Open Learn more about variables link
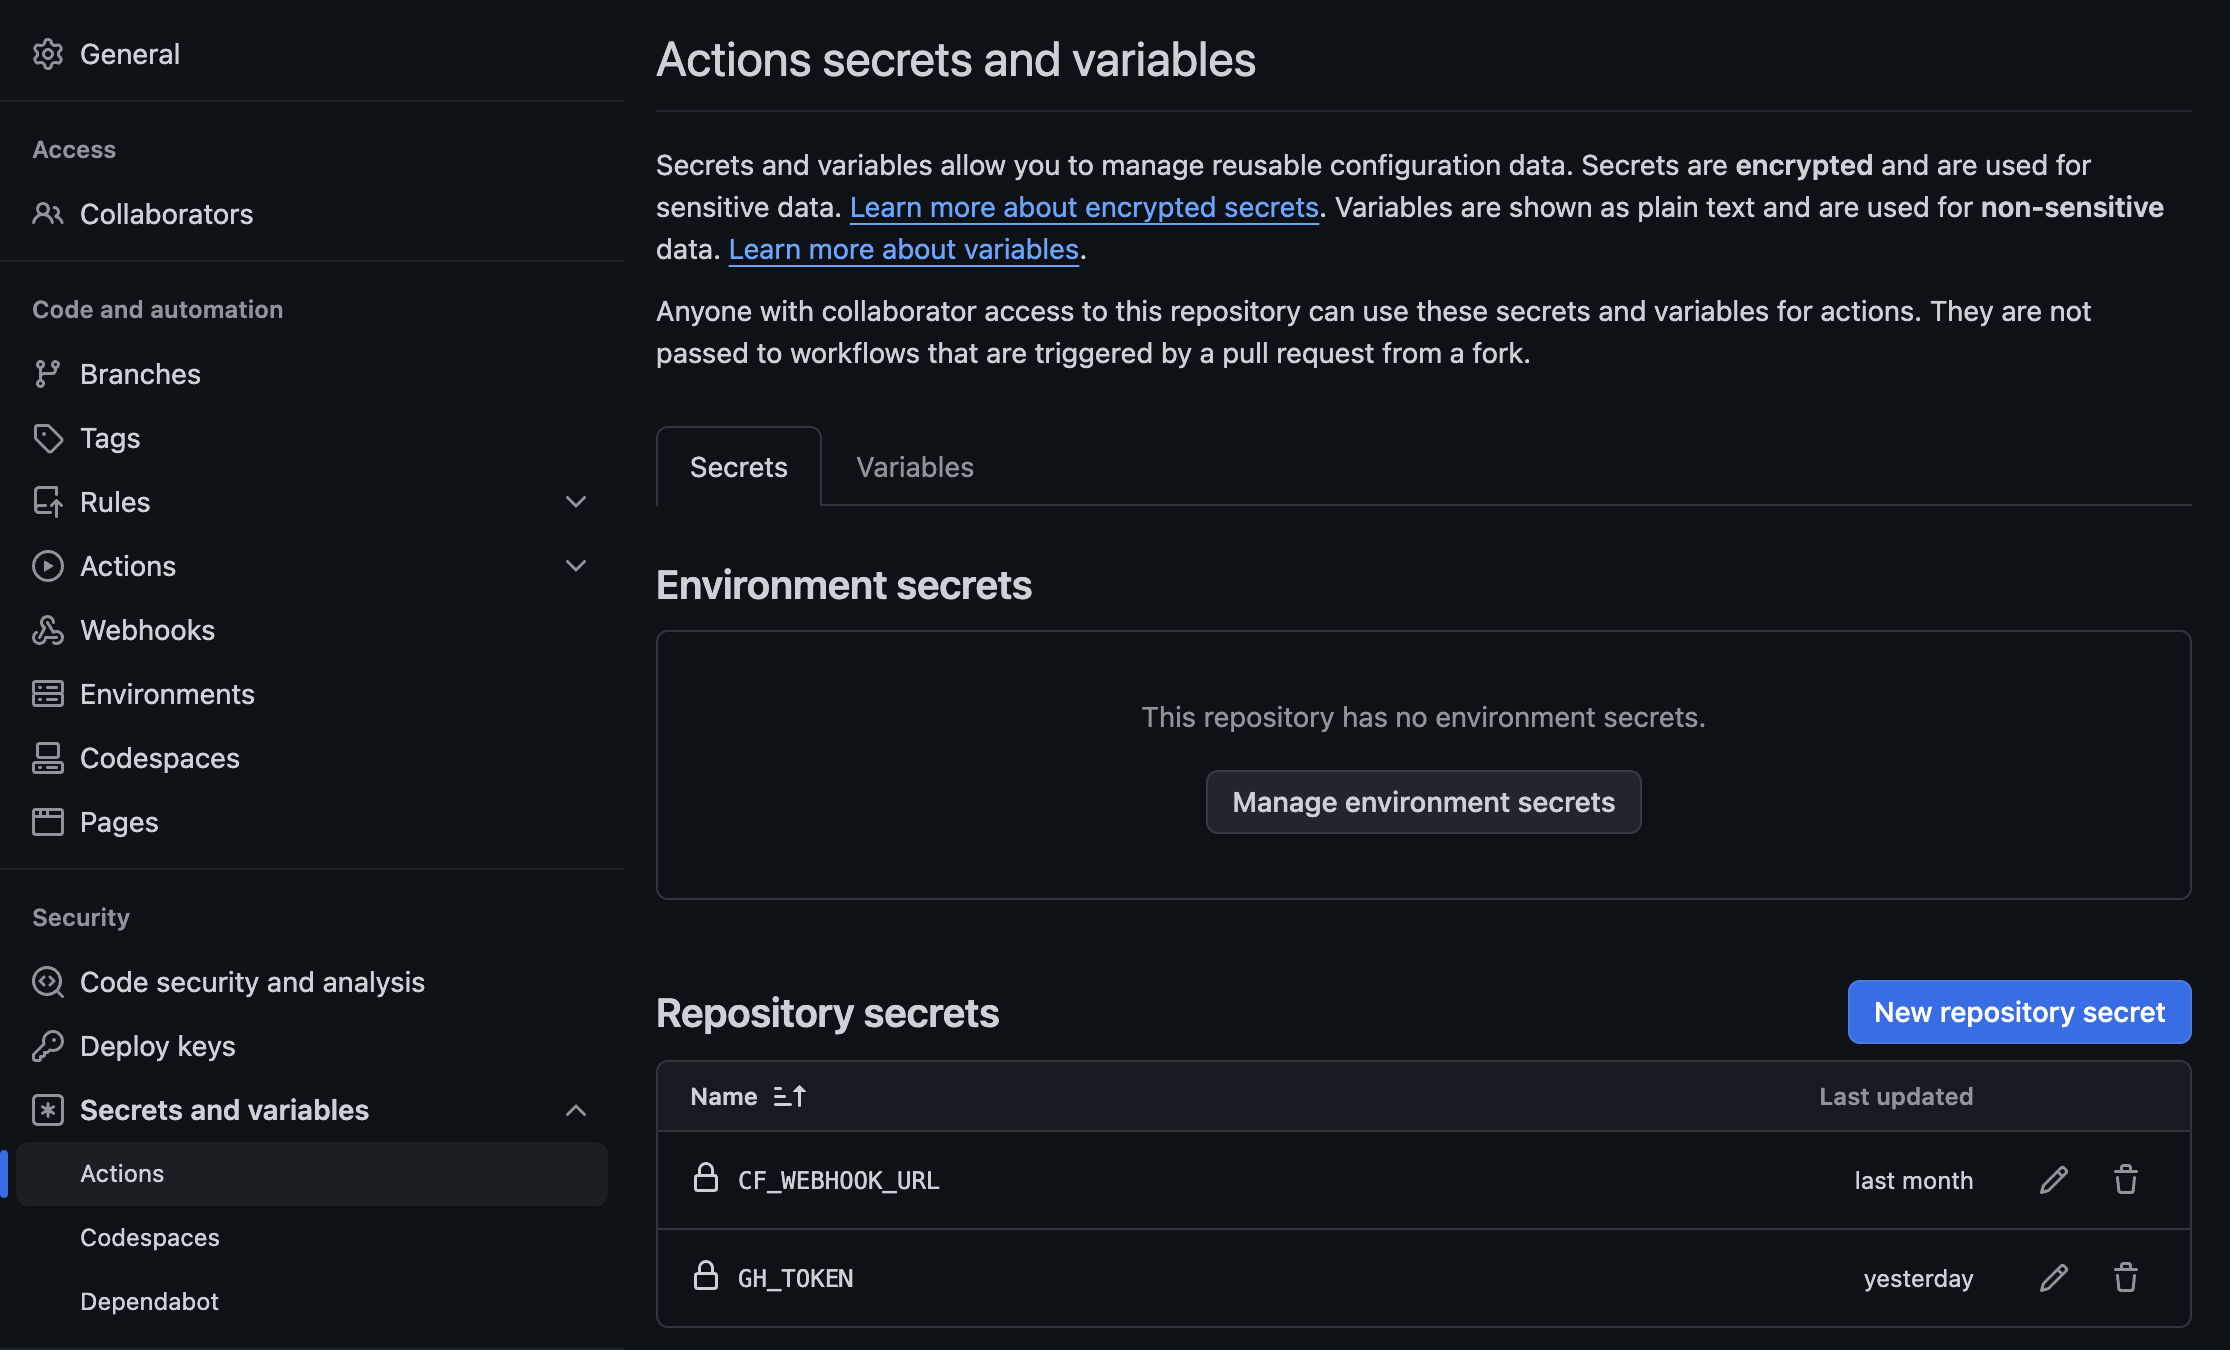This screenshot has height=1350, width=2230. (x=903, y=249)
